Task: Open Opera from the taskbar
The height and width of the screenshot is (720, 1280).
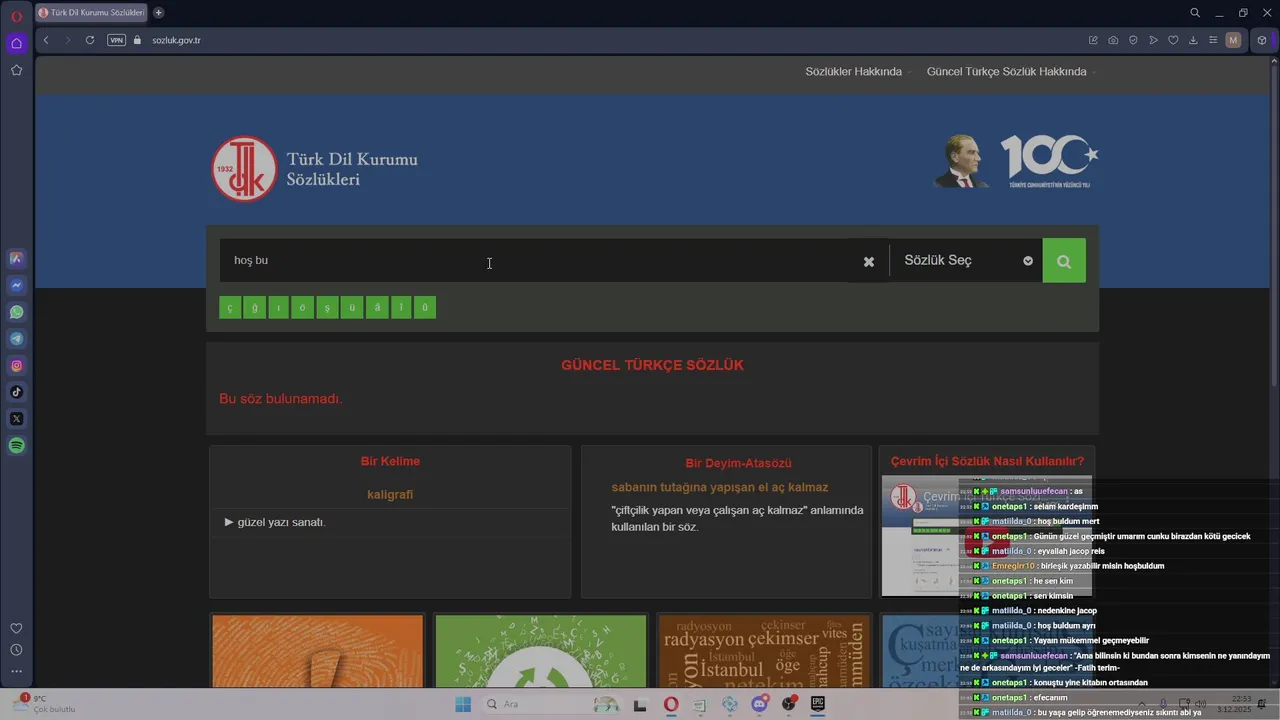Action: coord(671,704)
